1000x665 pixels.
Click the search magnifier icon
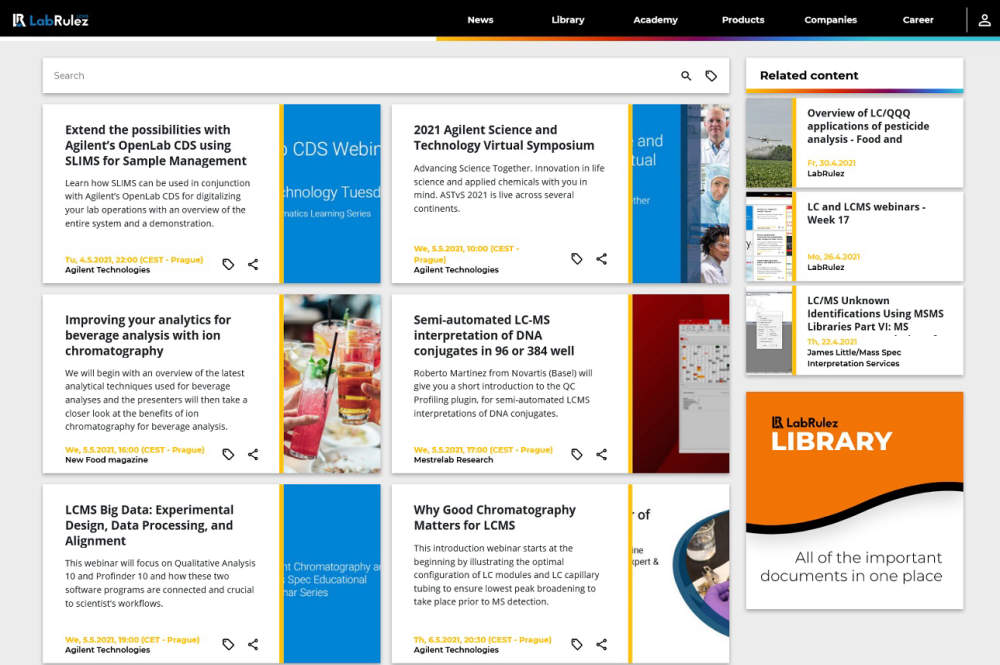click(x=686, y=76)
